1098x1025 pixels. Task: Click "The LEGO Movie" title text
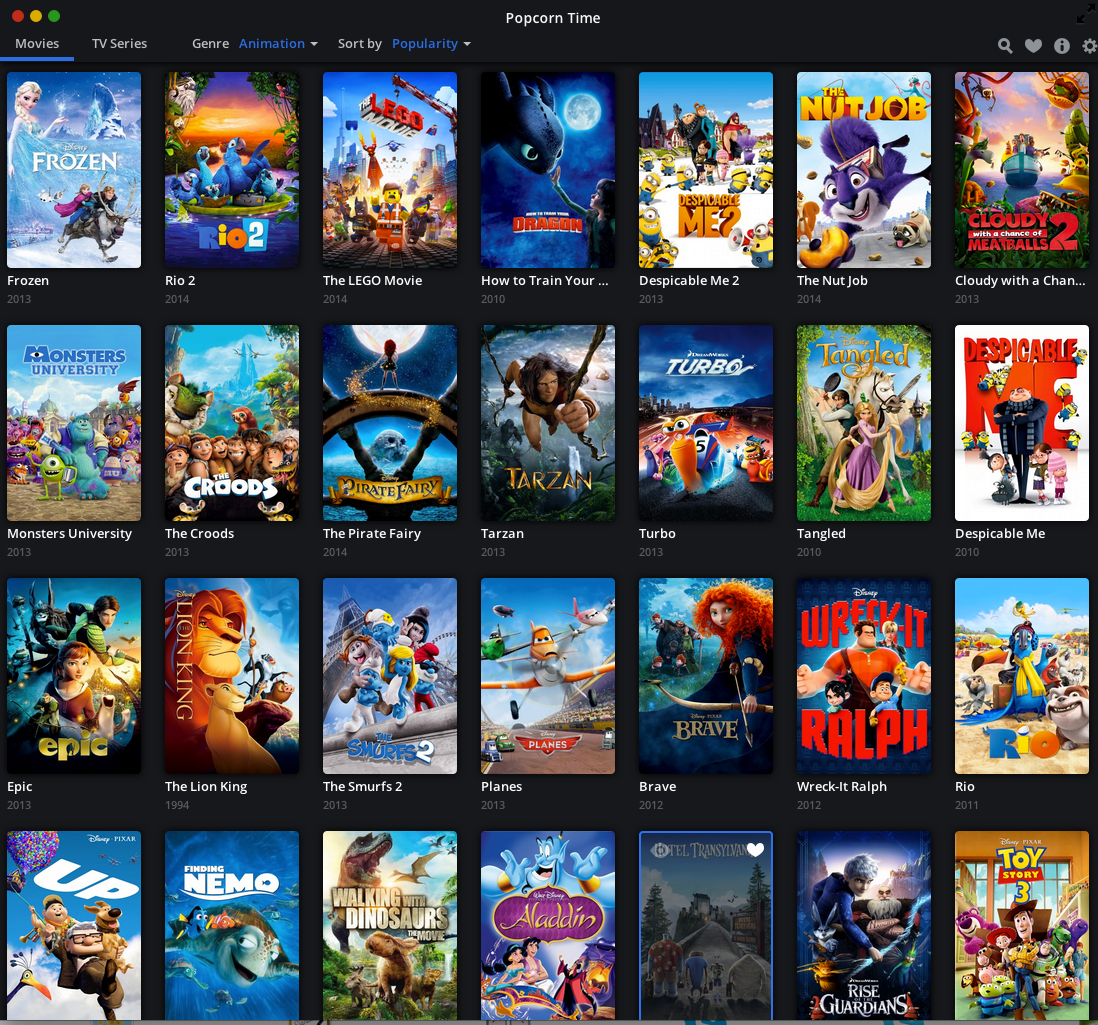(373, 281)
